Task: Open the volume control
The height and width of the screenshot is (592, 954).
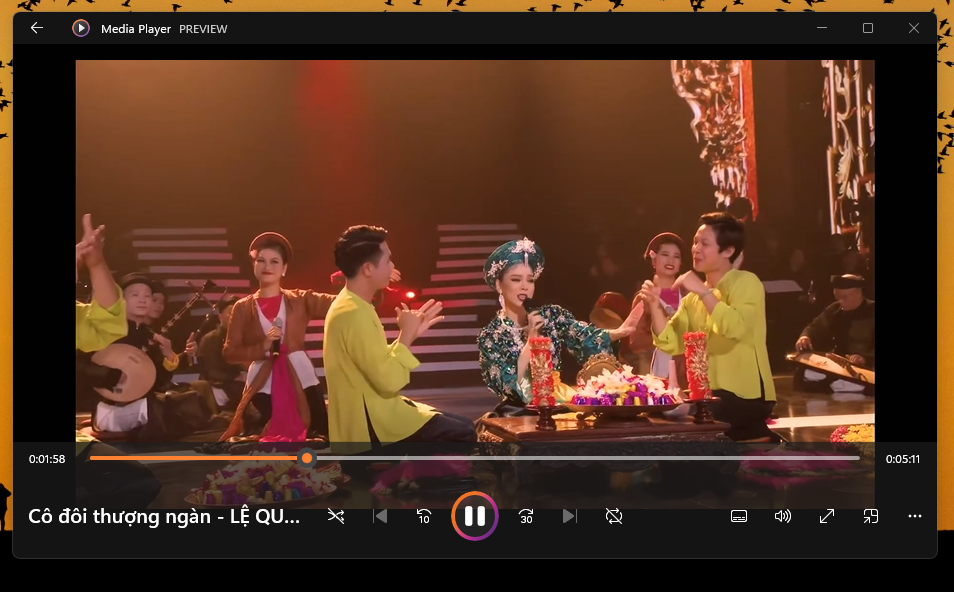Action: point(782,517)
